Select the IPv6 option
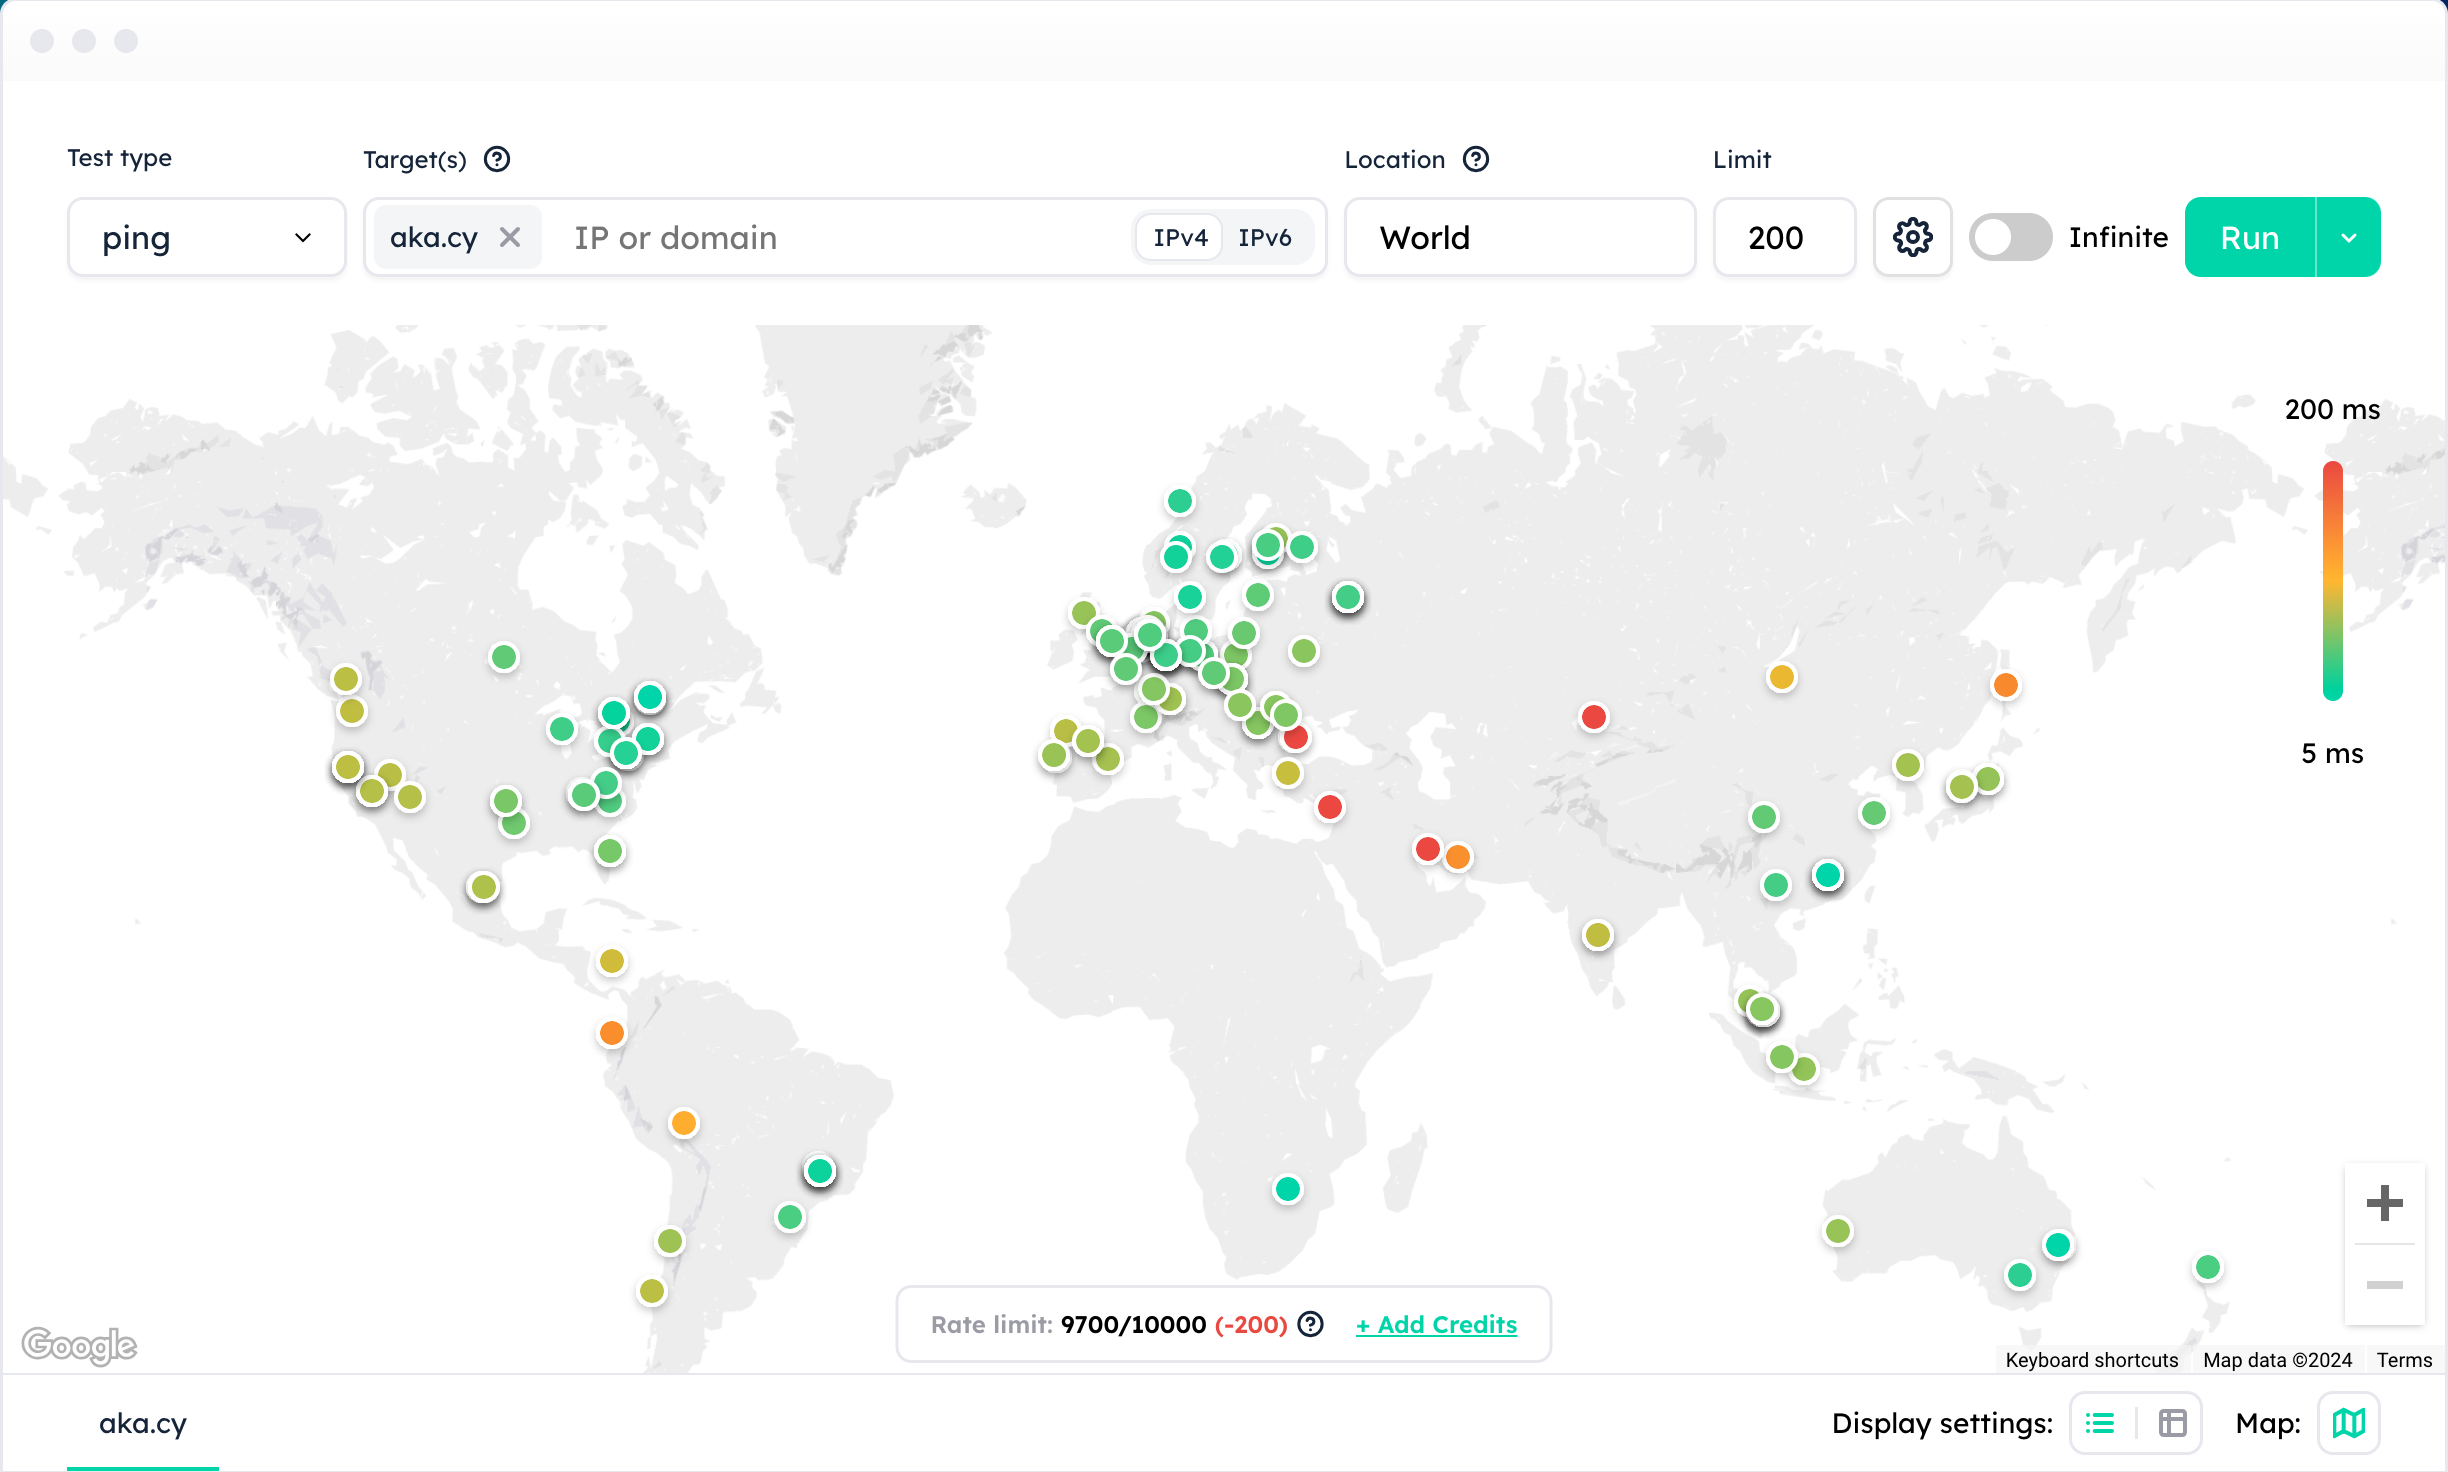 click(1264, 237)
